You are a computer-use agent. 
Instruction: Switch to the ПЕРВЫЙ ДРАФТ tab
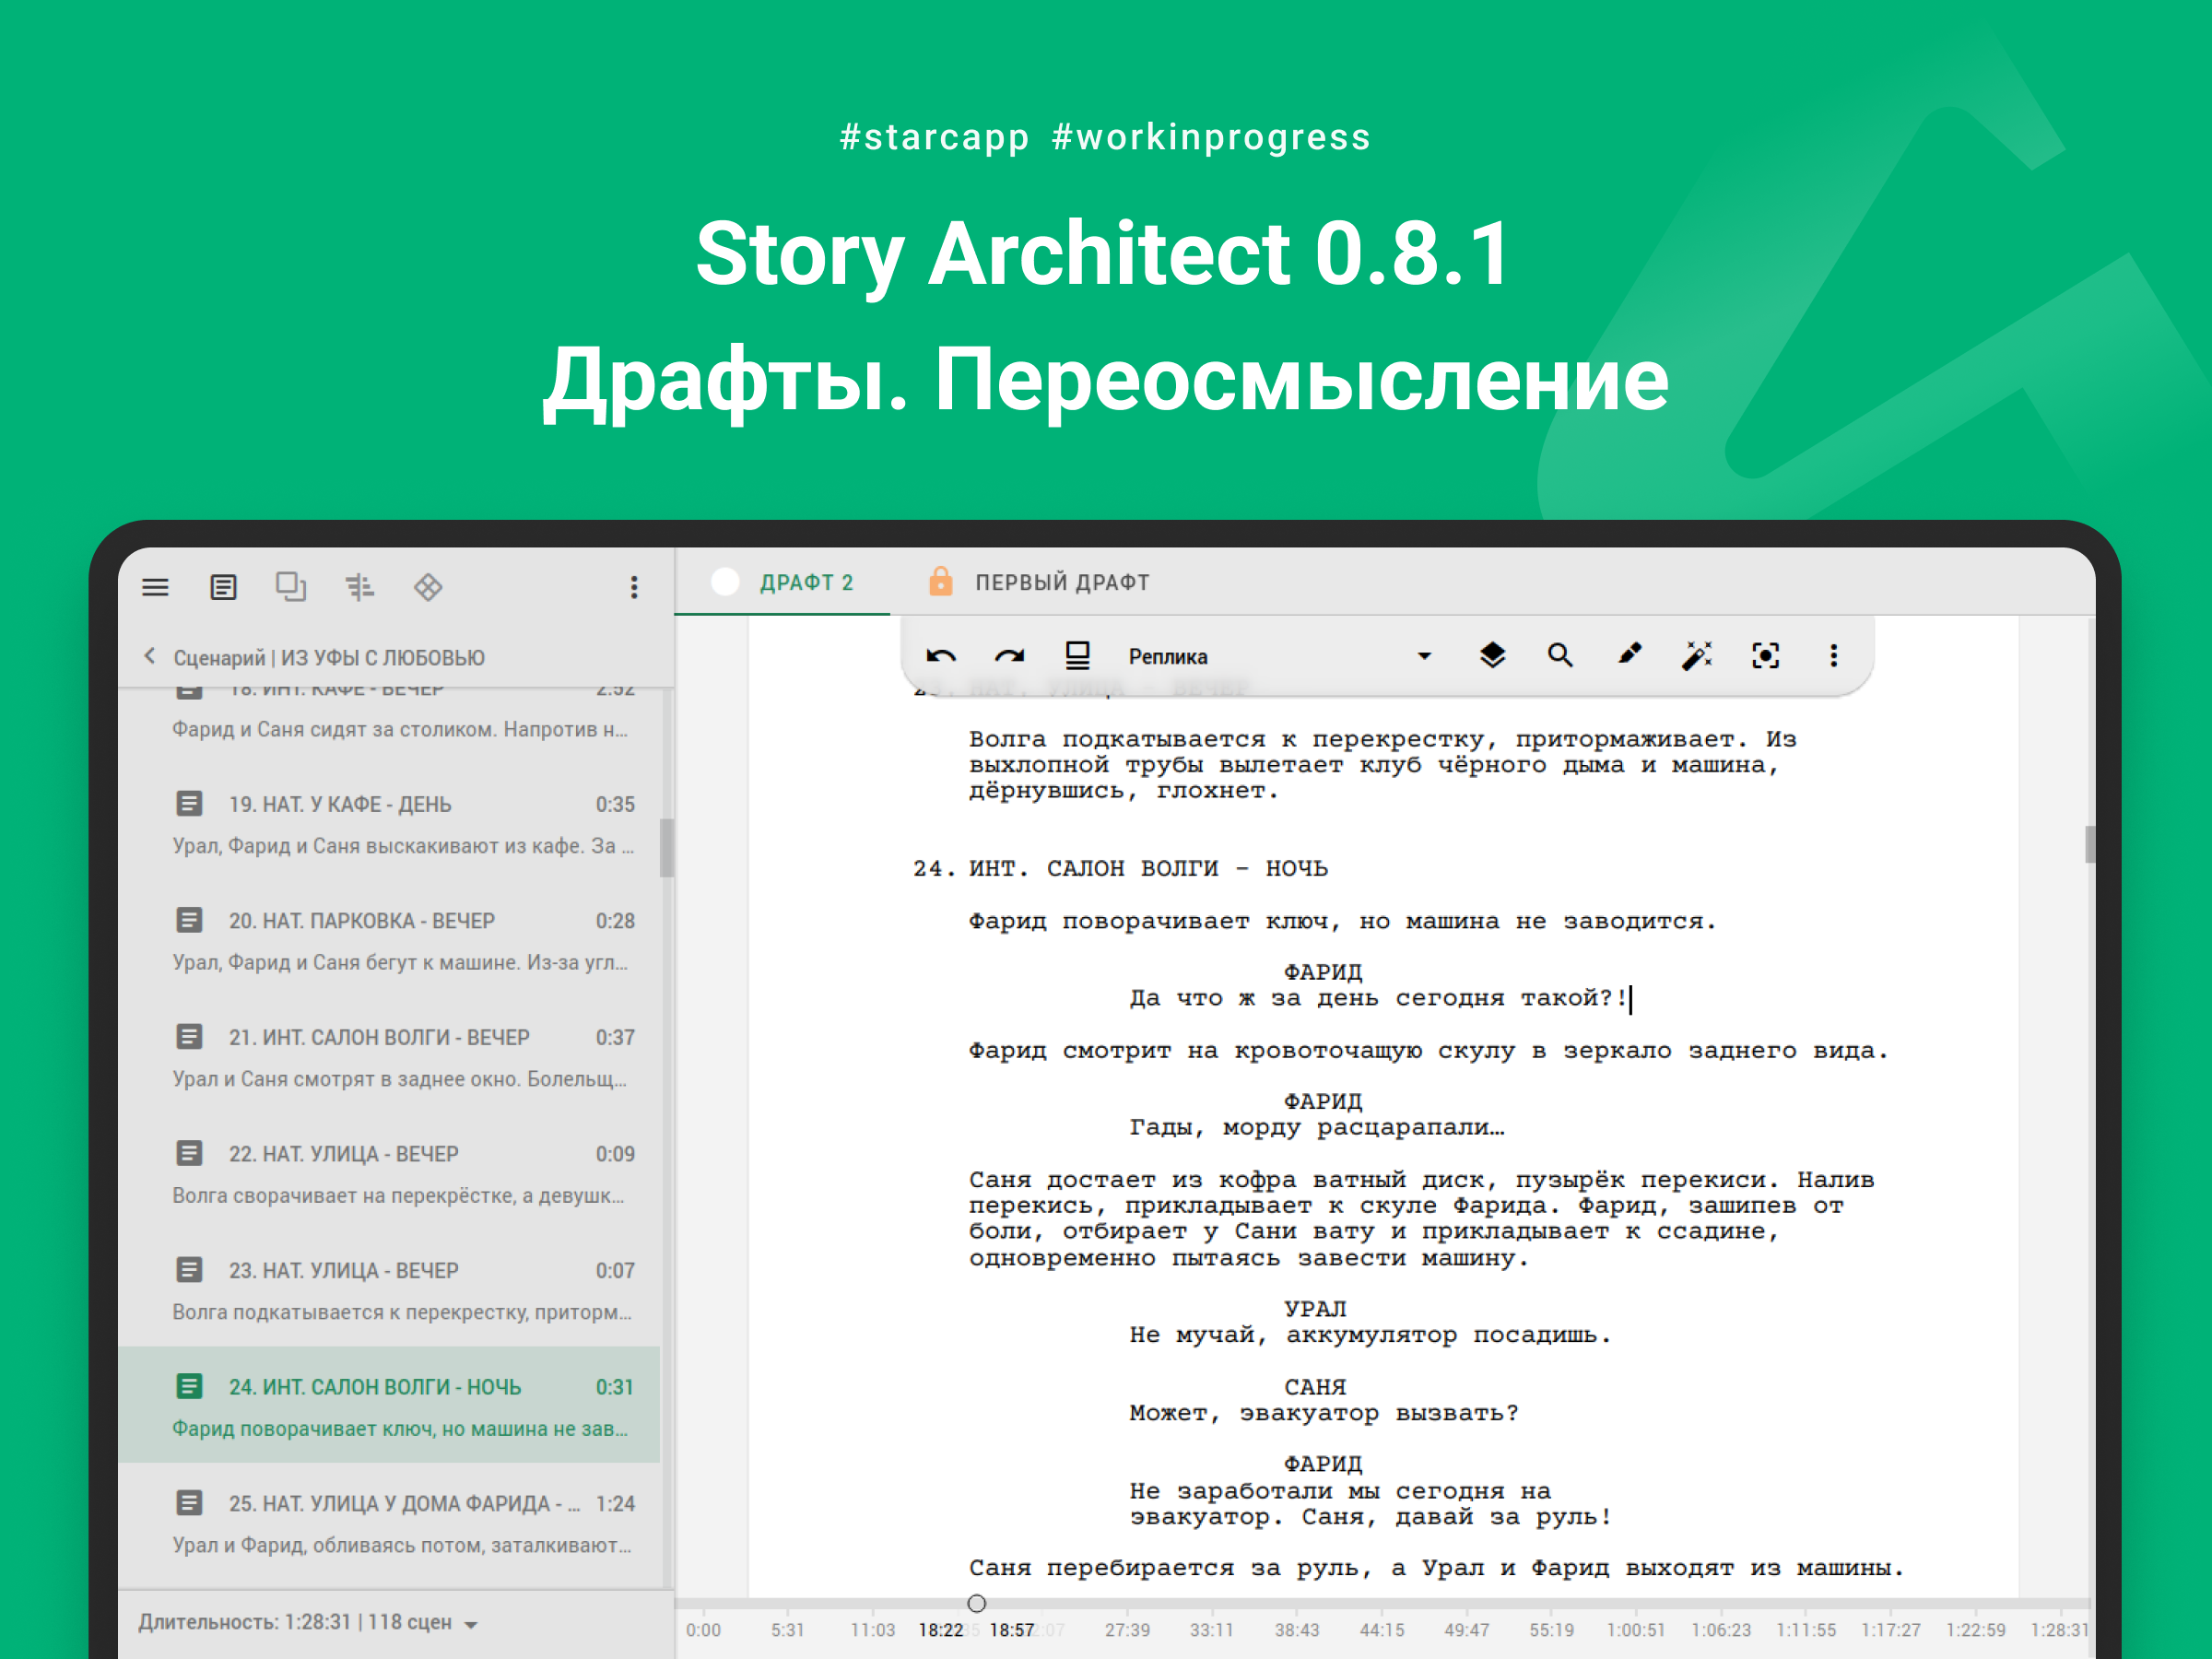coord(1061,582)
